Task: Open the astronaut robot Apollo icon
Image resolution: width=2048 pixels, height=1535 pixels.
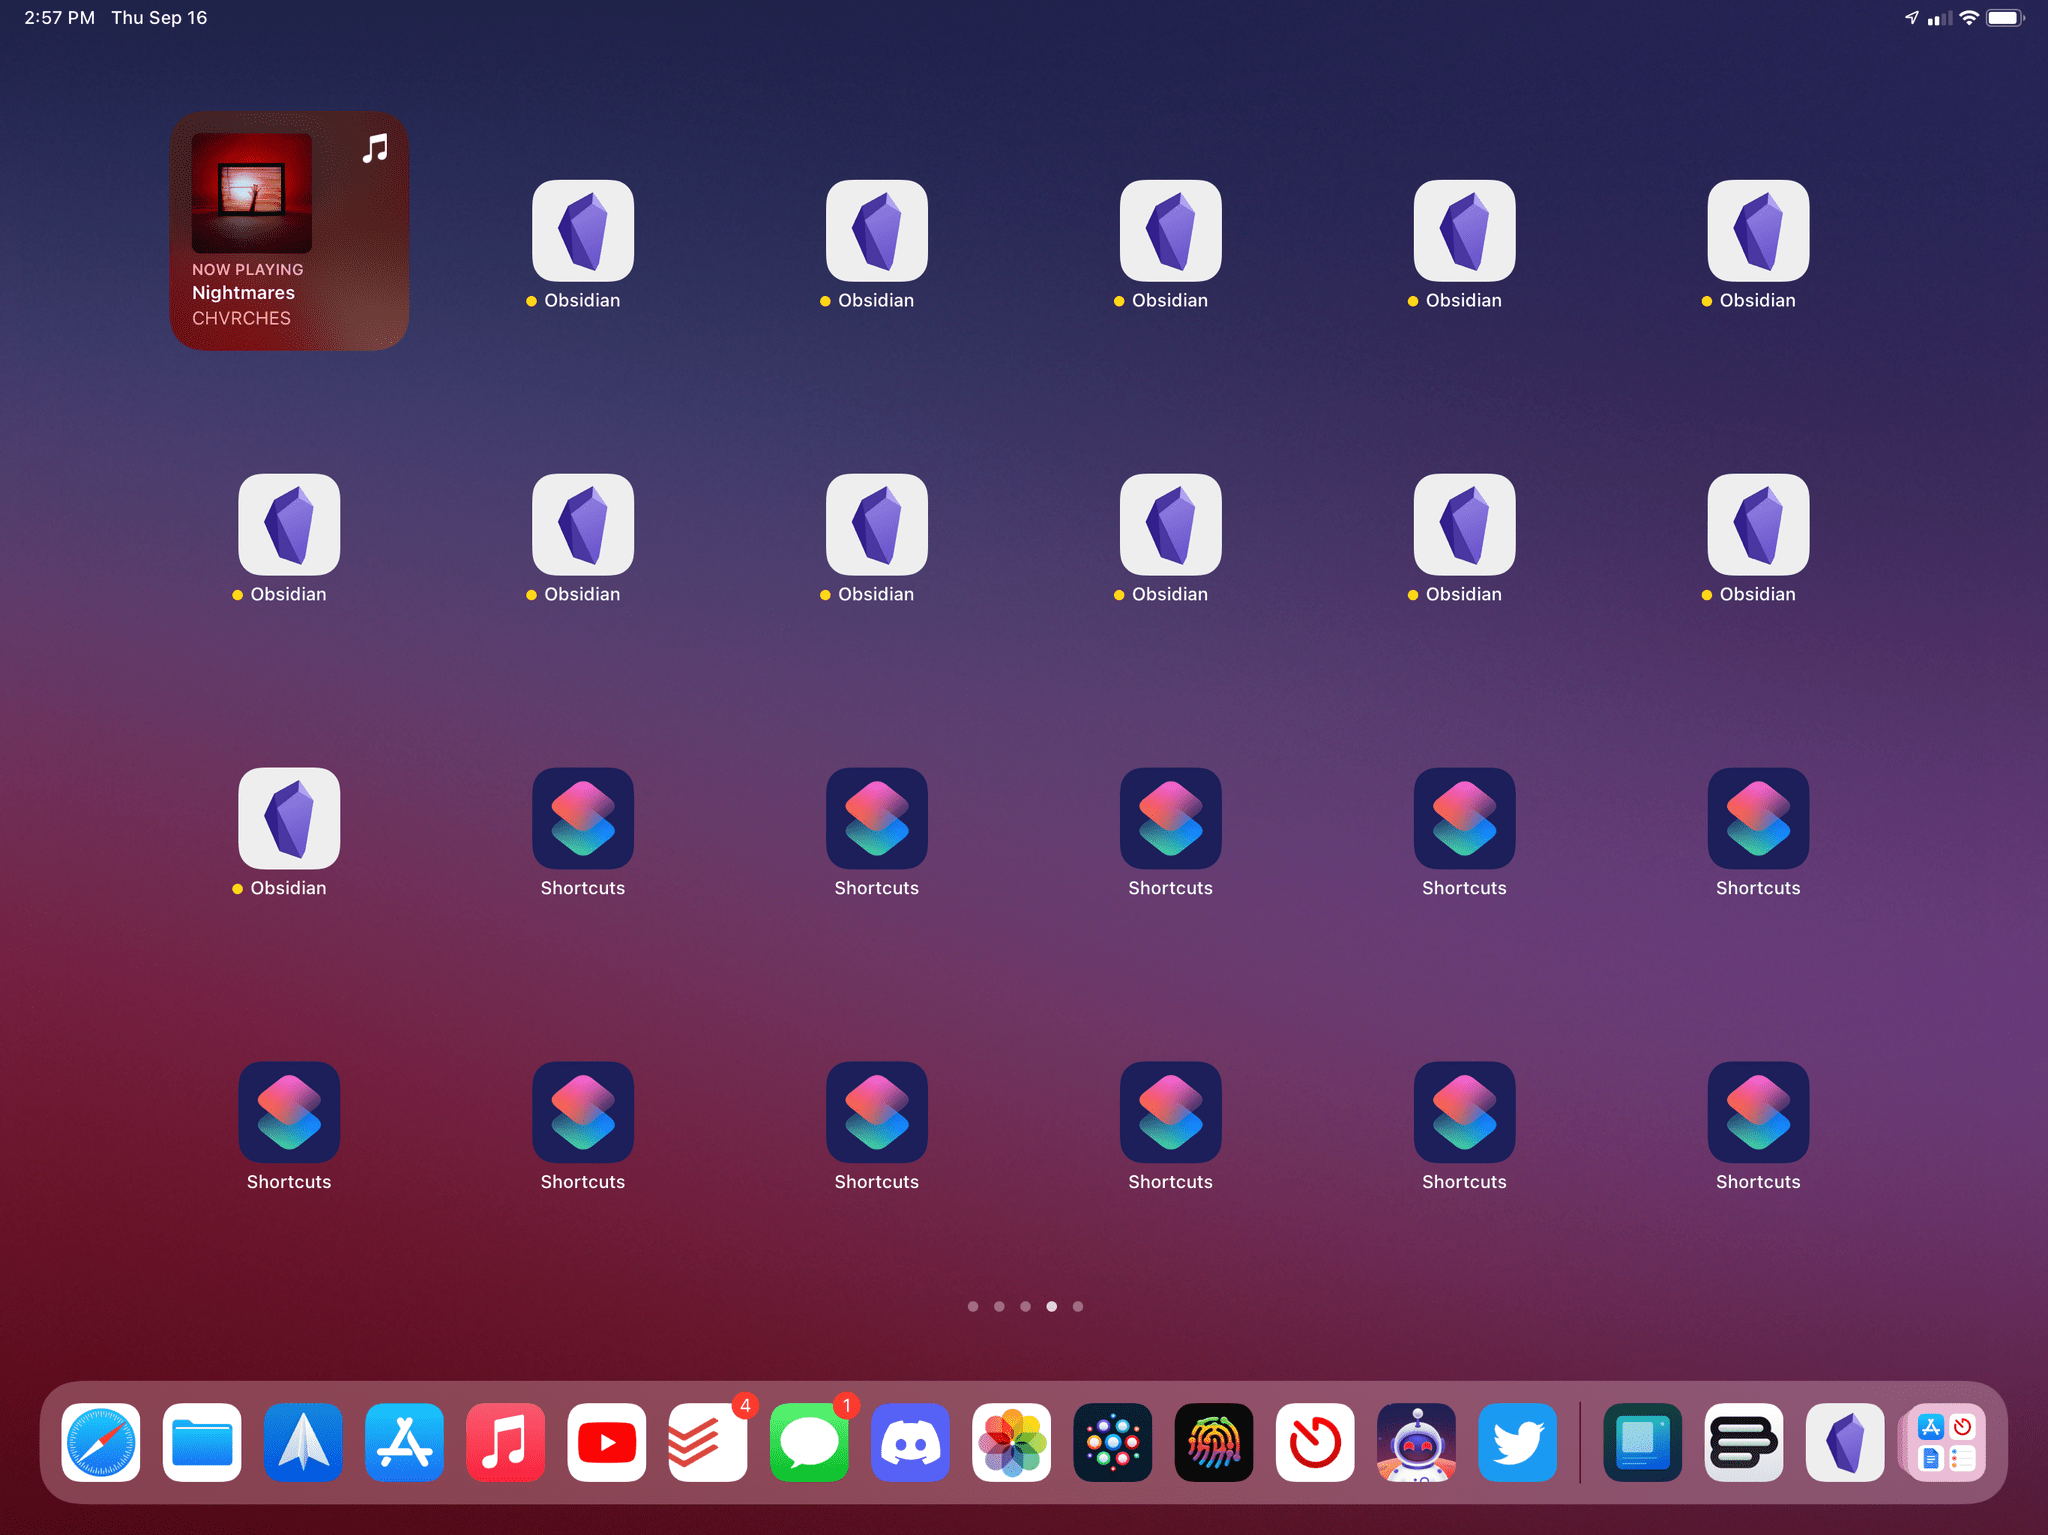Action: [x=1417, y=1442]
